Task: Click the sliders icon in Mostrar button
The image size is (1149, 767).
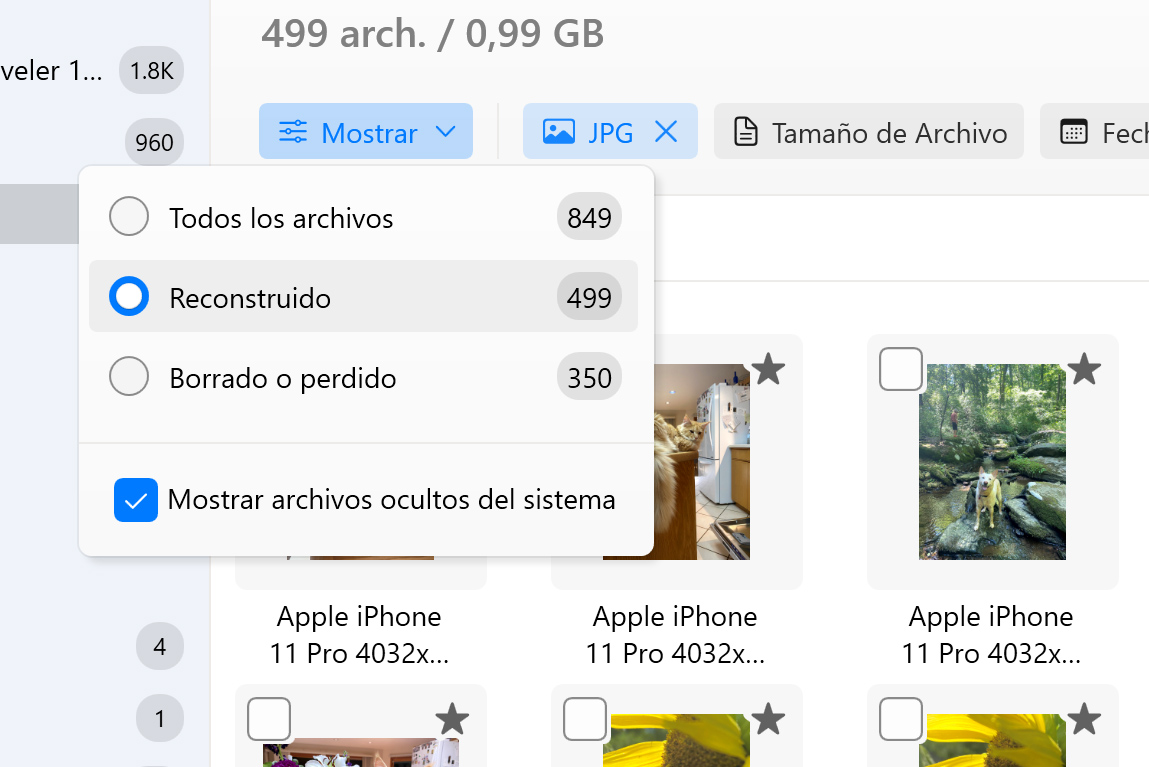Action: pyautogui.click(x=293, y=132)
